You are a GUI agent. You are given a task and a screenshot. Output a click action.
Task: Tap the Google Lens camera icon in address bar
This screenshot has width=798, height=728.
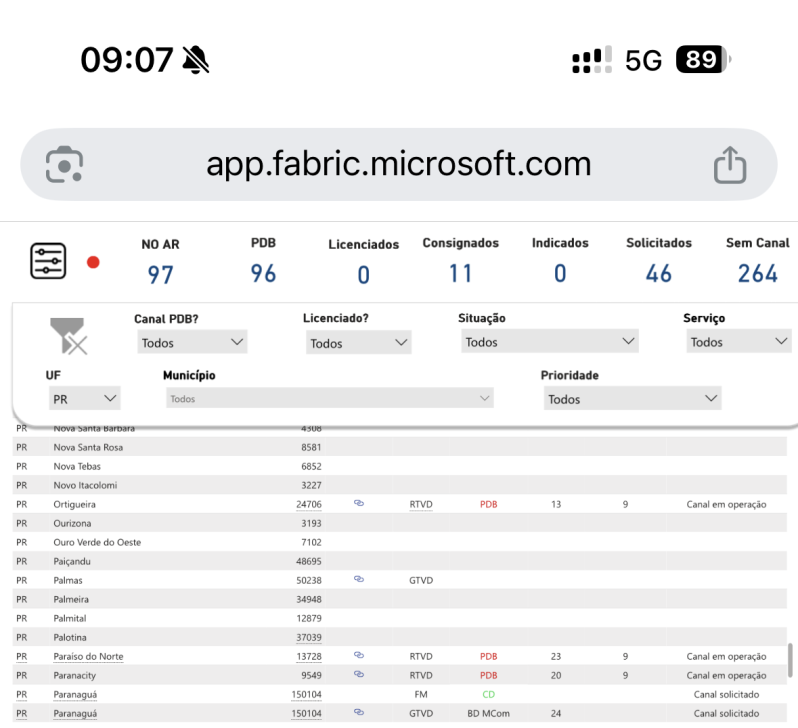64,164
